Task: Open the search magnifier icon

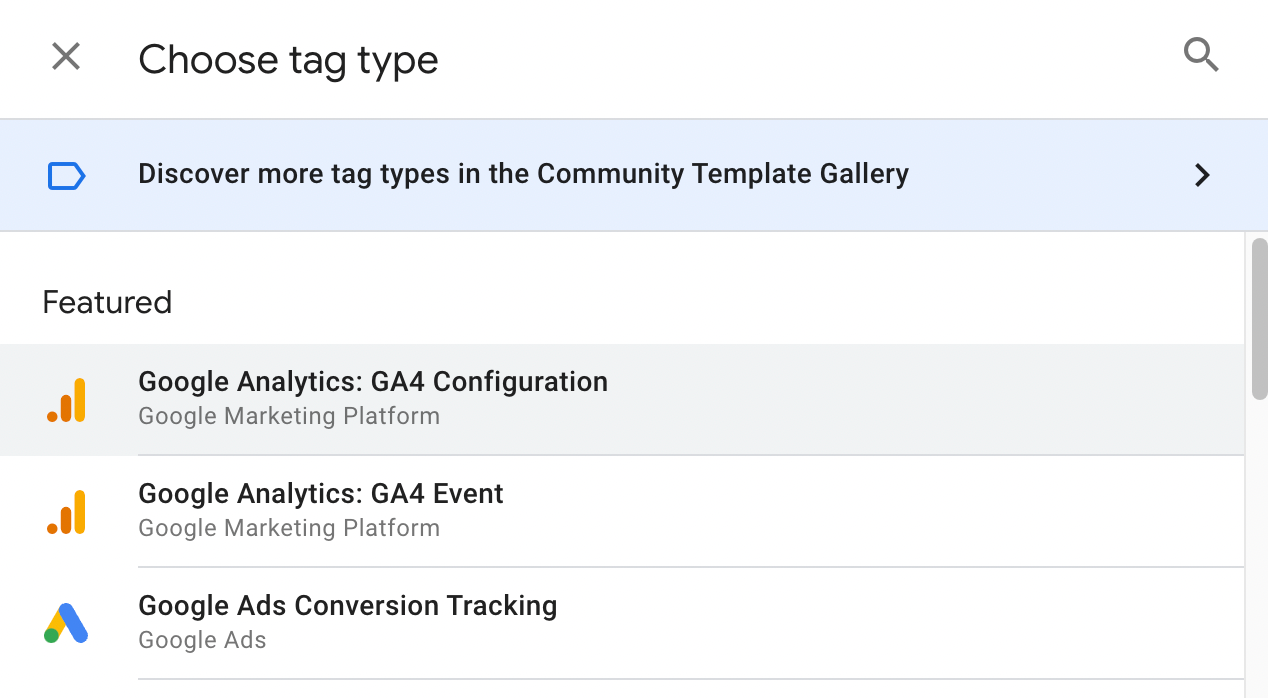Action: pos(1201,56)
